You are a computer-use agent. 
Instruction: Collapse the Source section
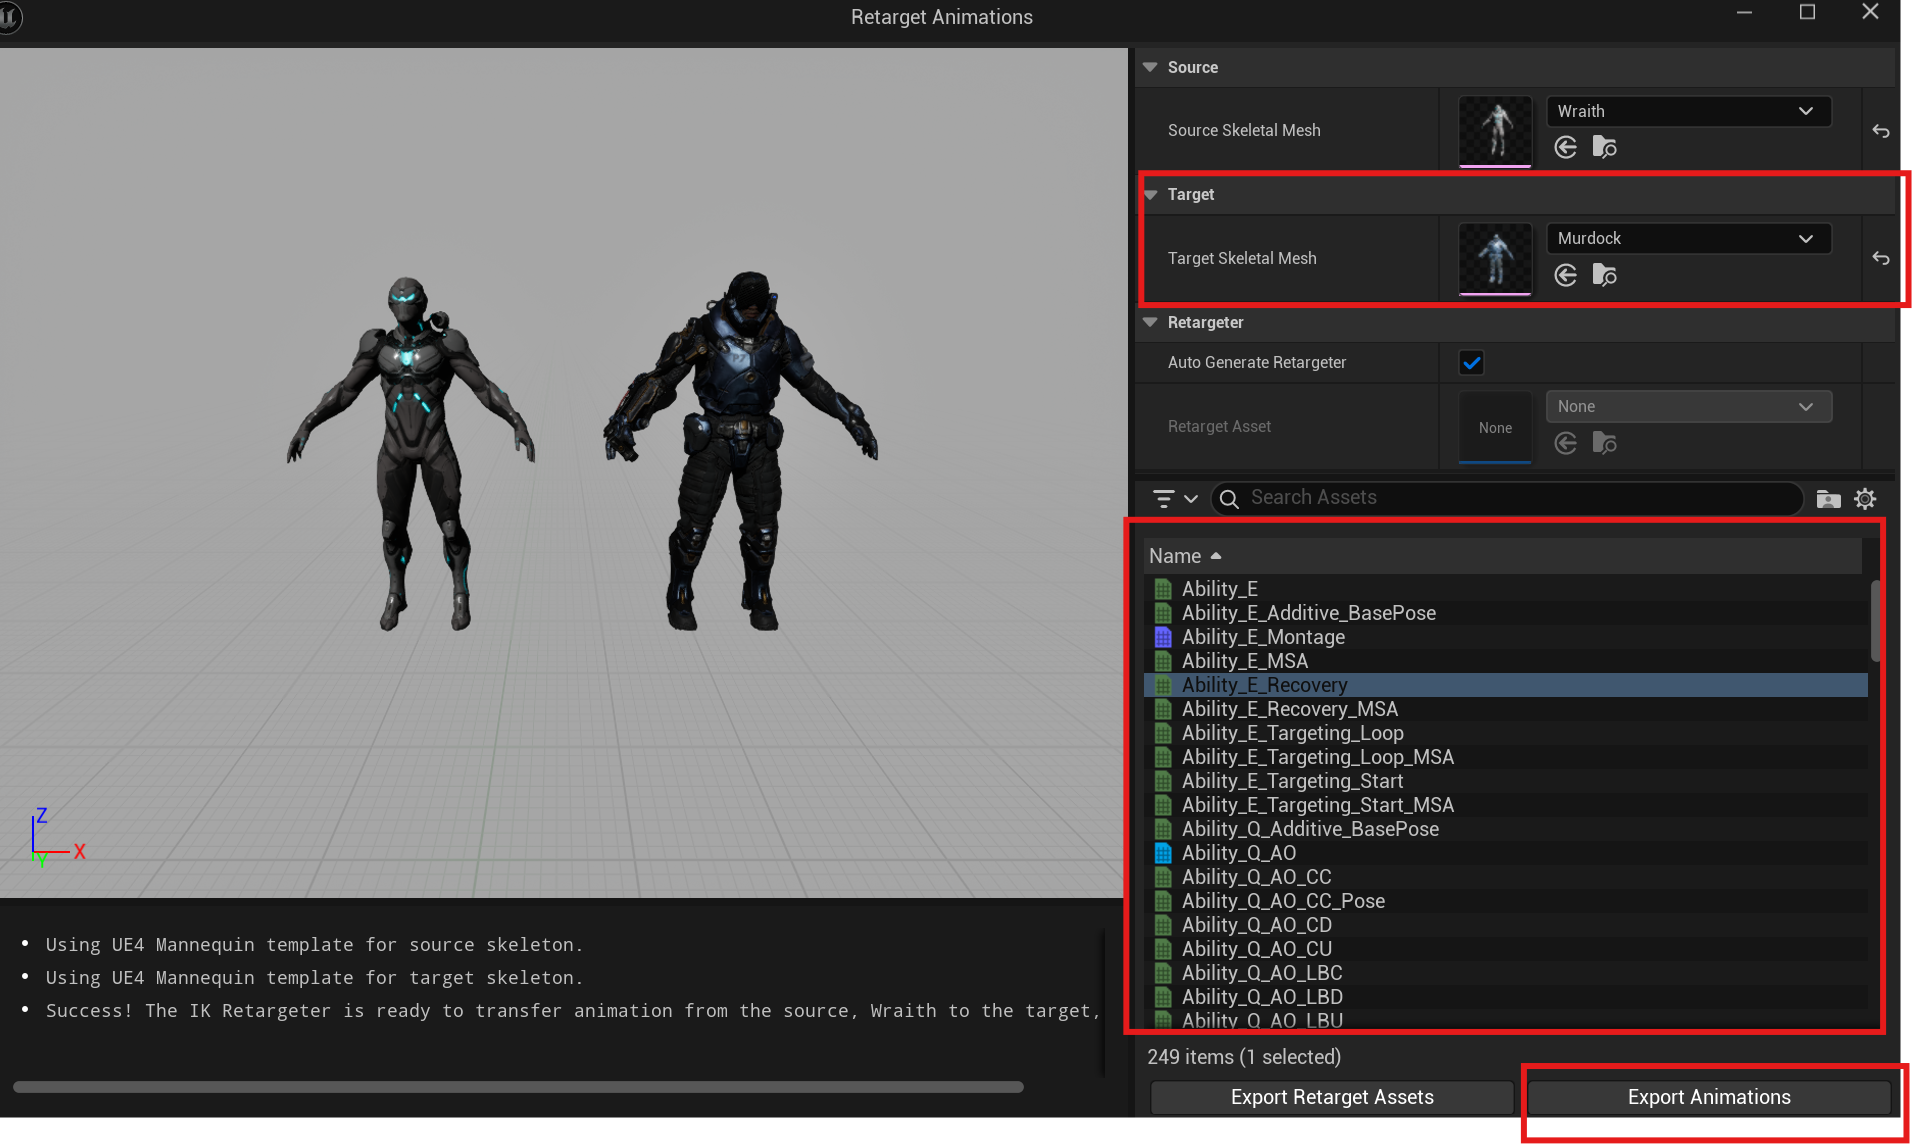click(1150, 67)
